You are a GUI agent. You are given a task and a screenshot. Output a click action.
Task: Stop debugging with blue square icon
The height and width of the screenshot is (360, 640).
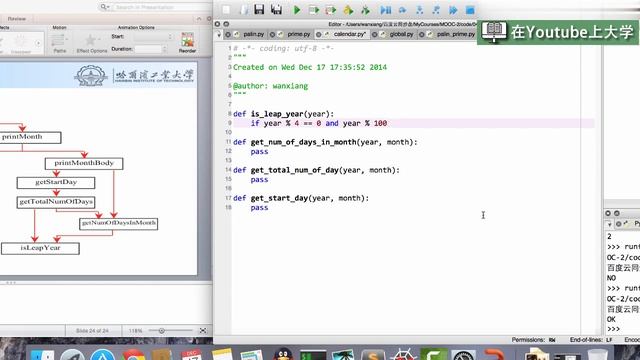(470, 10)
